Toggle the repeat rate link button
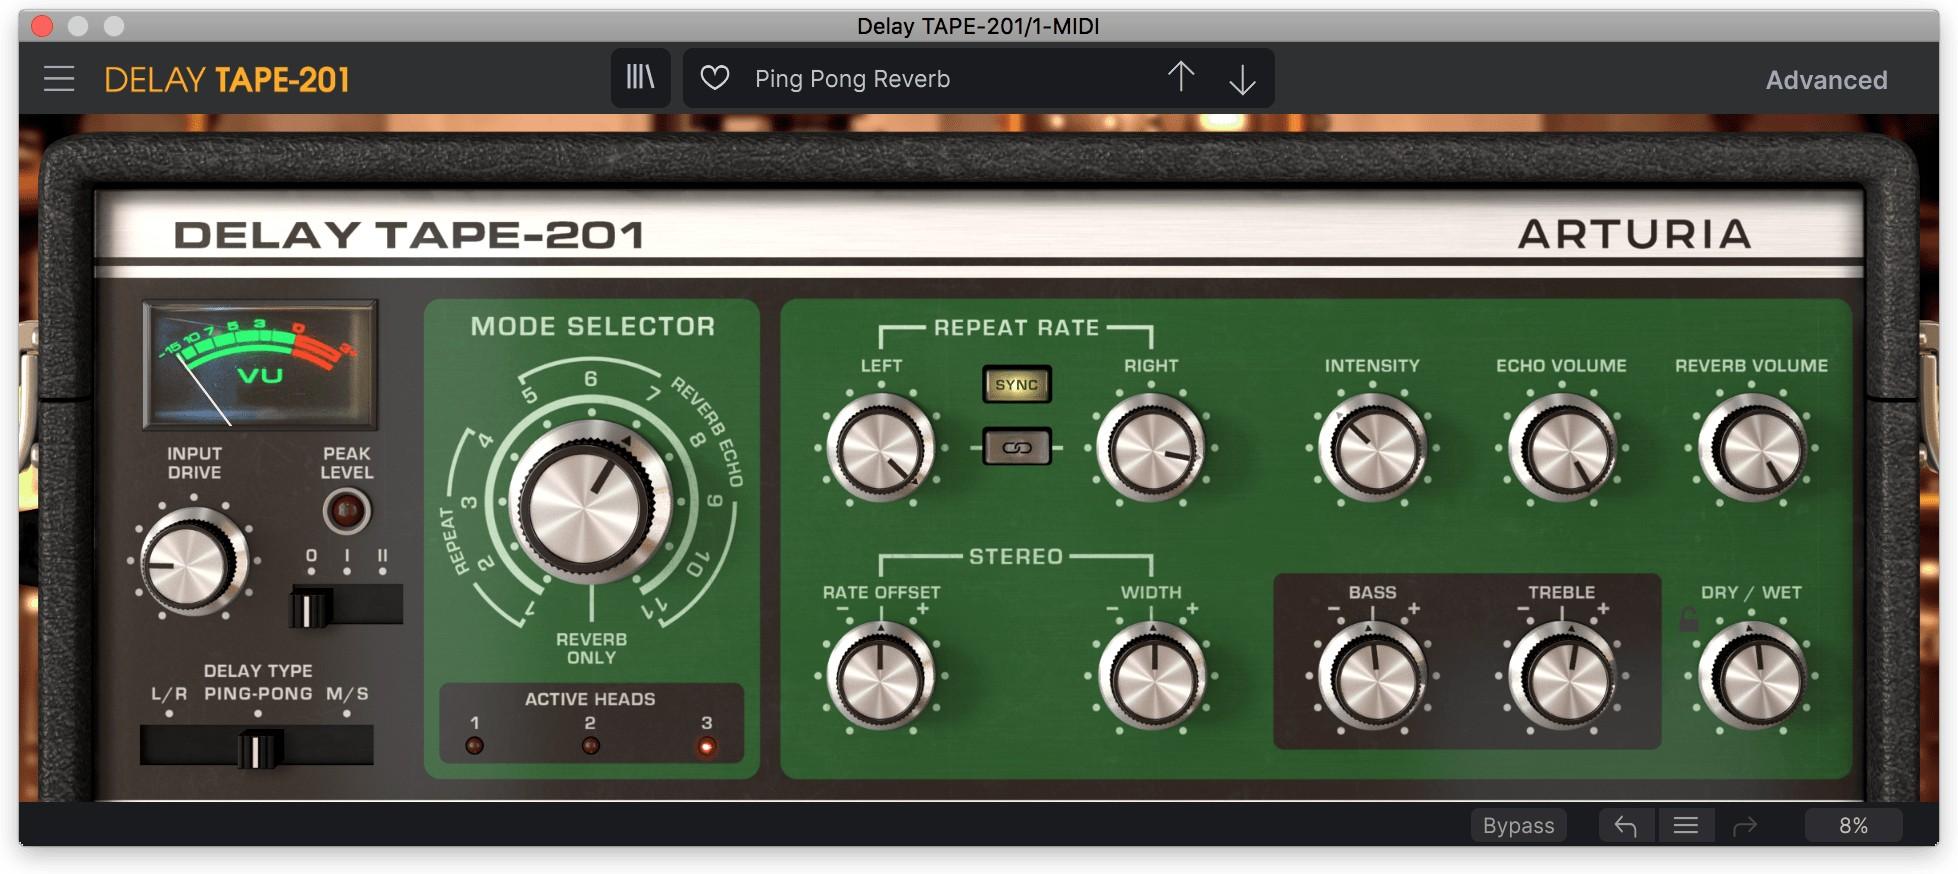Image resolution: width=1958 pixels, height=874 pixels. (x=1017, y=447)
